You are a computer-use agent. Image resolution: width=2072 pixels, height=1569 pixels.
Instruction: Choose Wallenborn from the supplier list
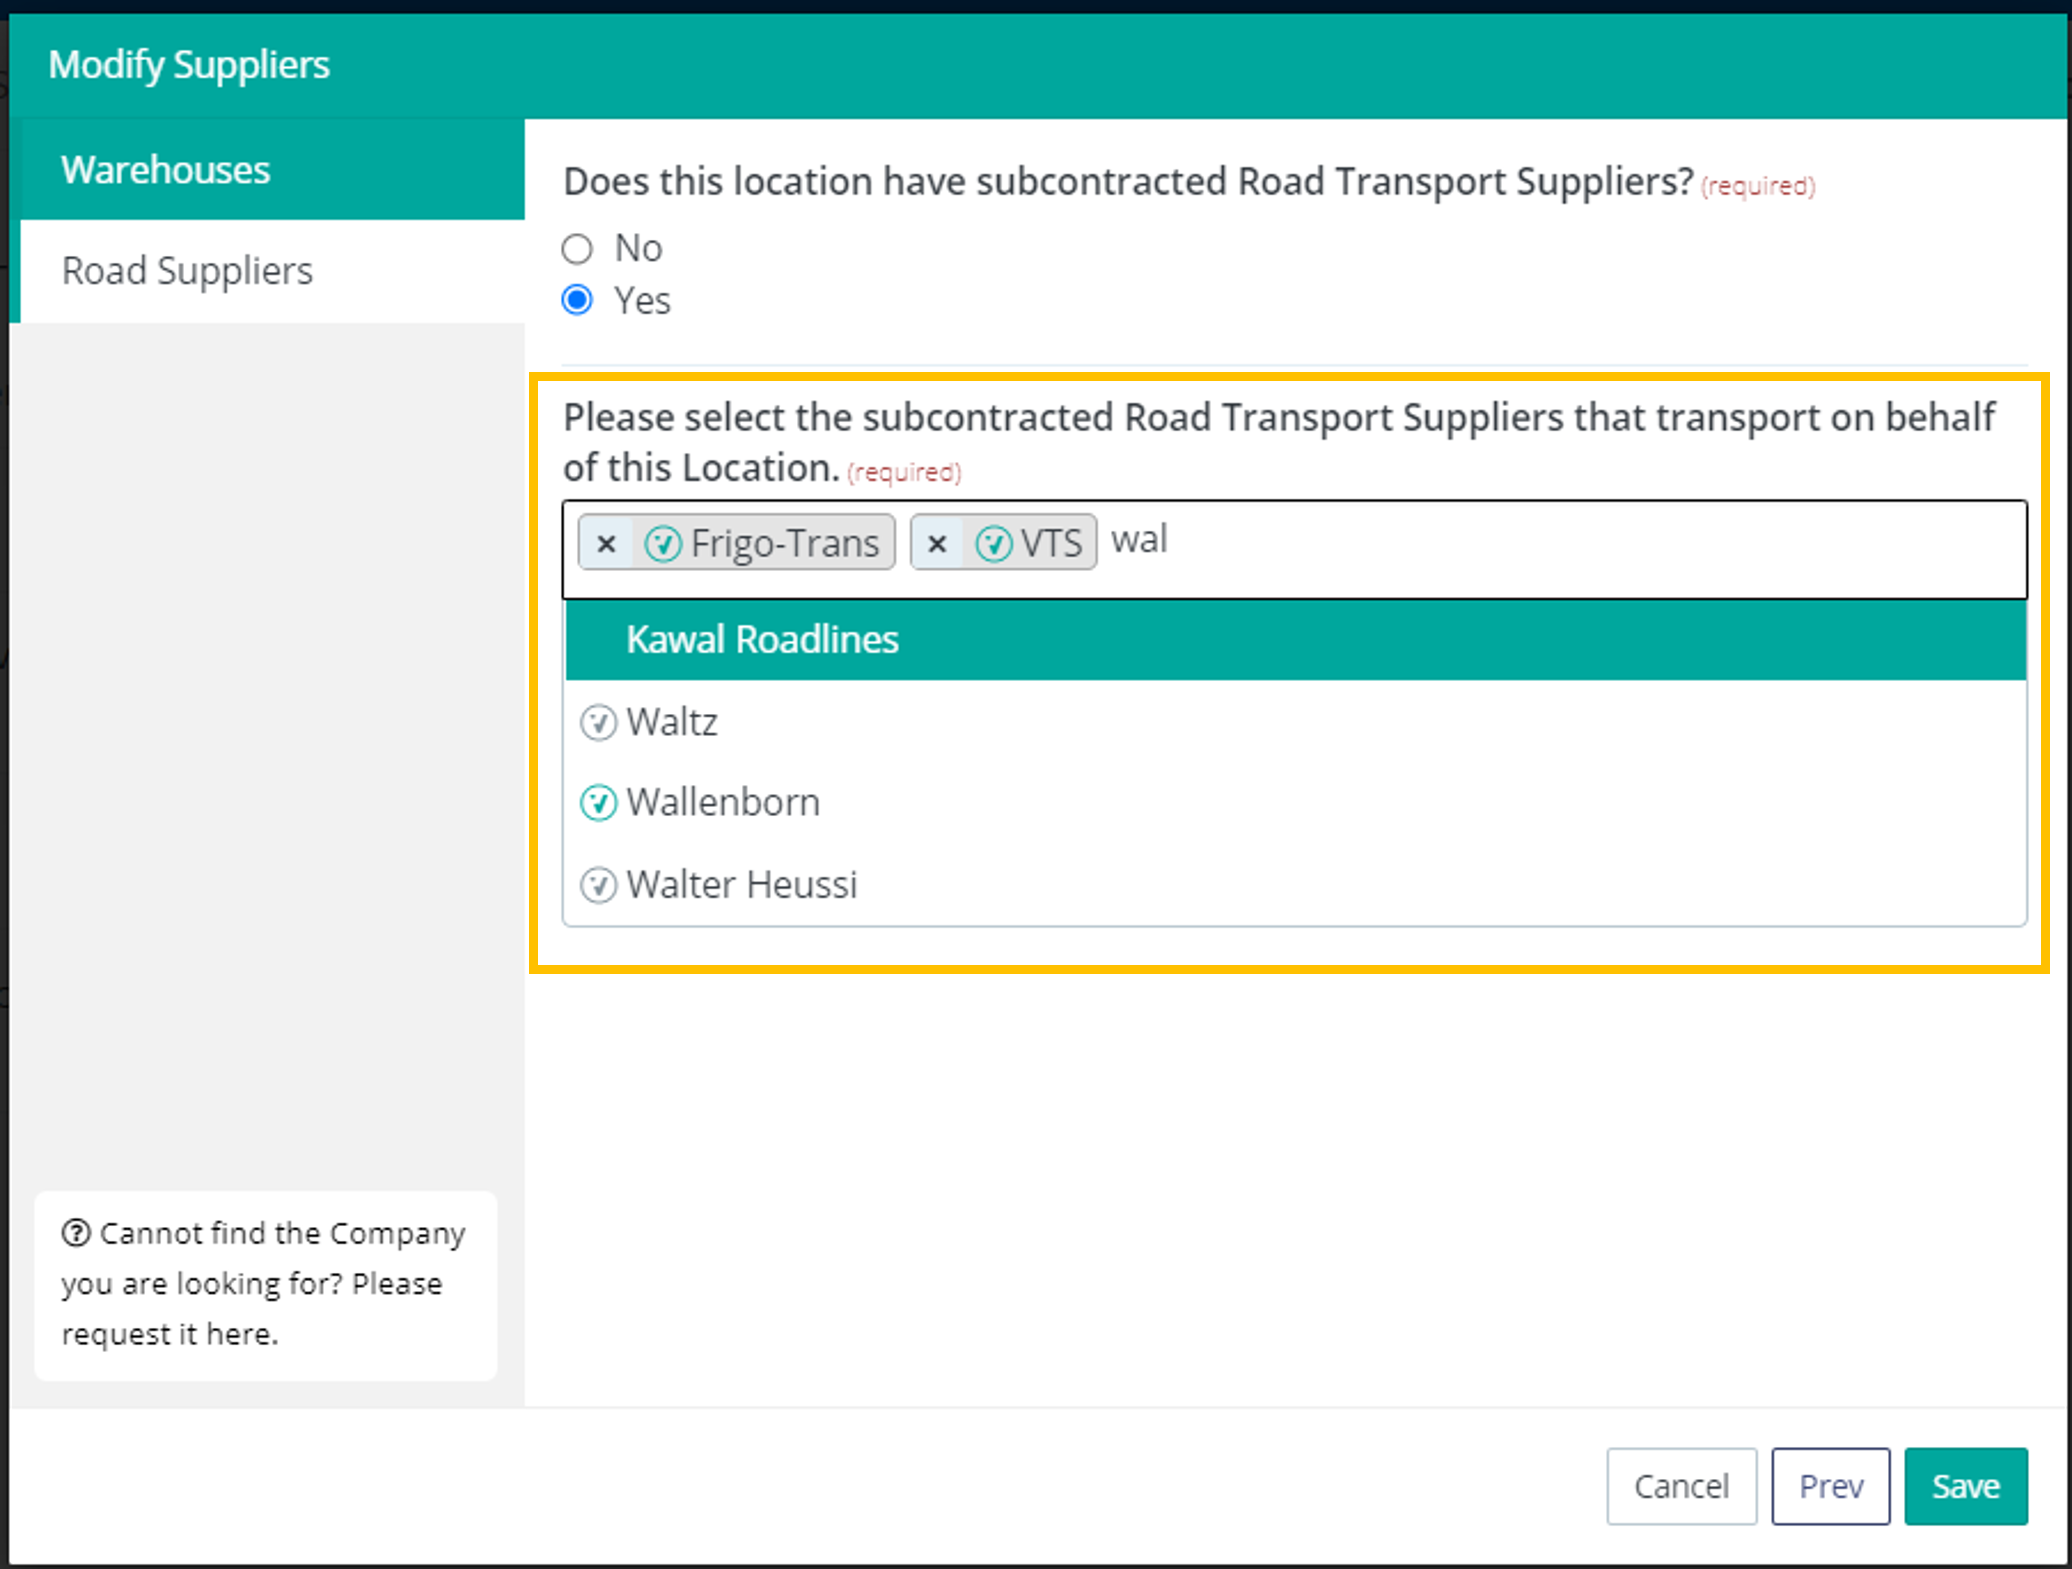pyautogui.click(x=1296, y=803)
